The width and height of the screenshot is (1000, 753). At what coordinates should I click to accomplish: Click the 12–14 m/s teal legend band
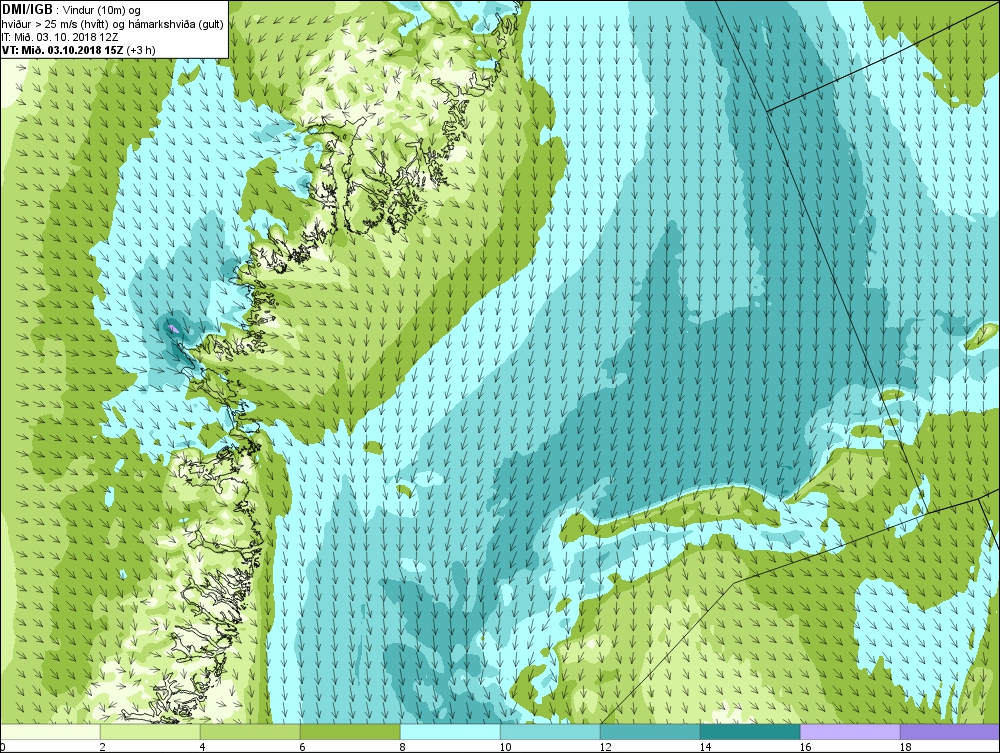[650, 731]
